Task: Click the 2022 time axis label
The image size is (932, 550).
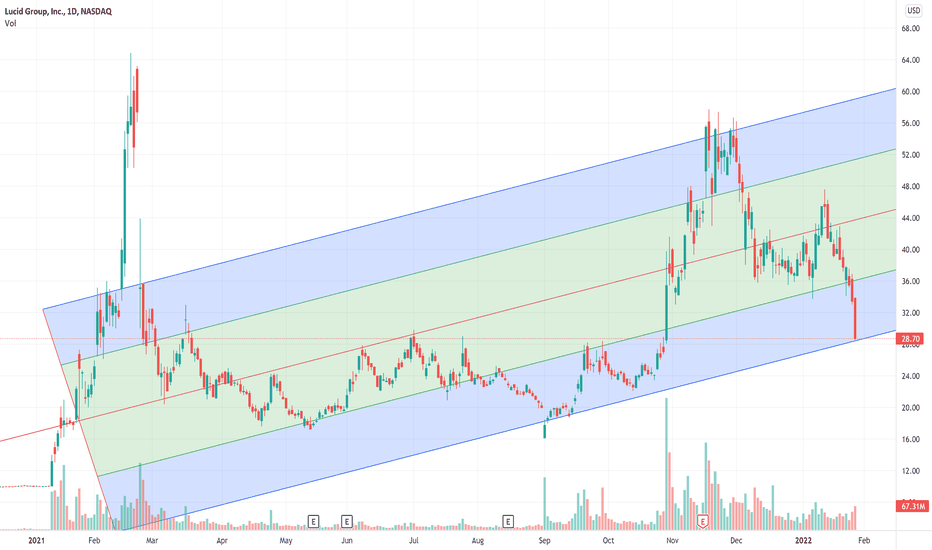Action: point(804,540)
